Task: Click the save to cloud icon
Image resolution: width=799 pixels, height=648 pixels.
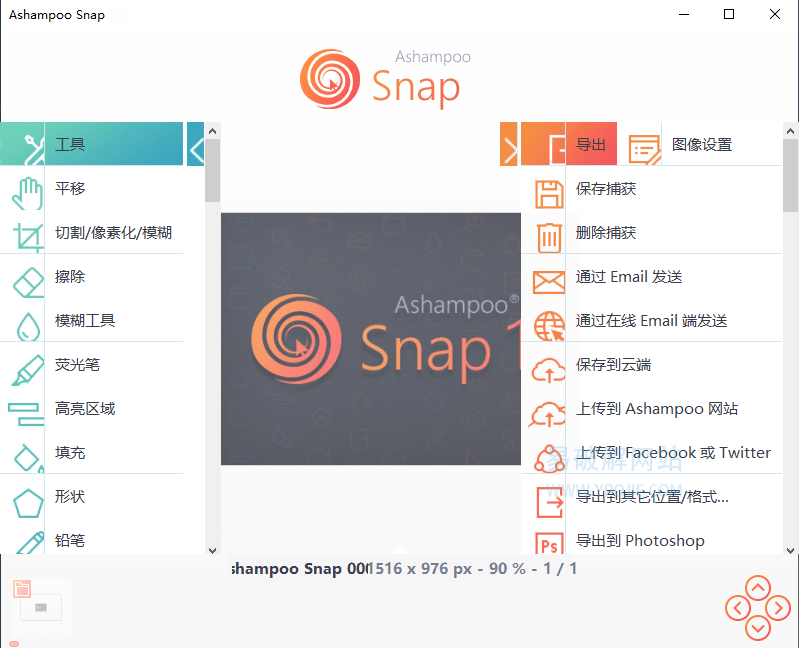Action: coord(548,370)
